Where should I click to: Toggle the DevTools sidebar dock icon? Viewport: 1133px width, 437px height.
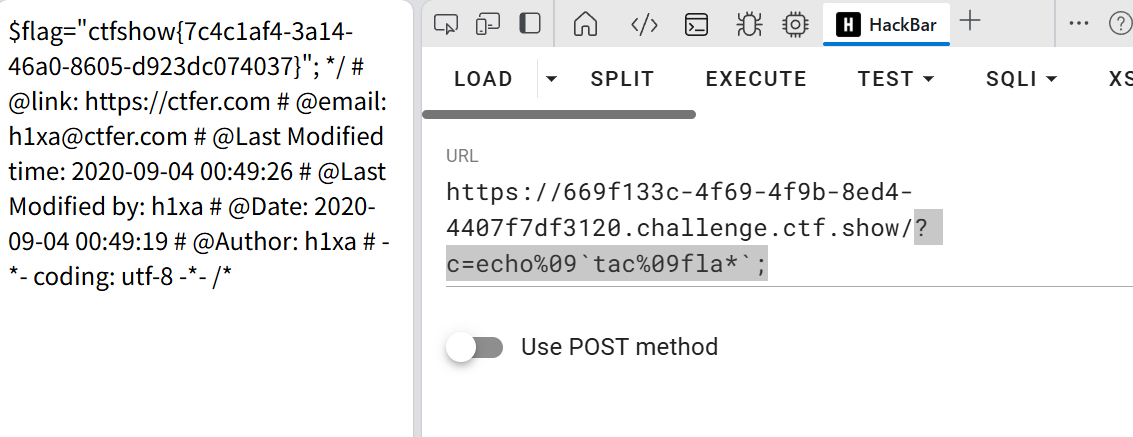[530, 24]
